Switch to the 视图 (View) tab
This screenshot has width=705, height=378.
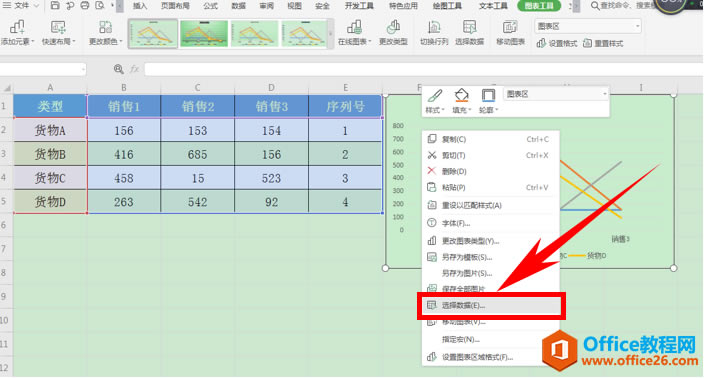point(294,6)
